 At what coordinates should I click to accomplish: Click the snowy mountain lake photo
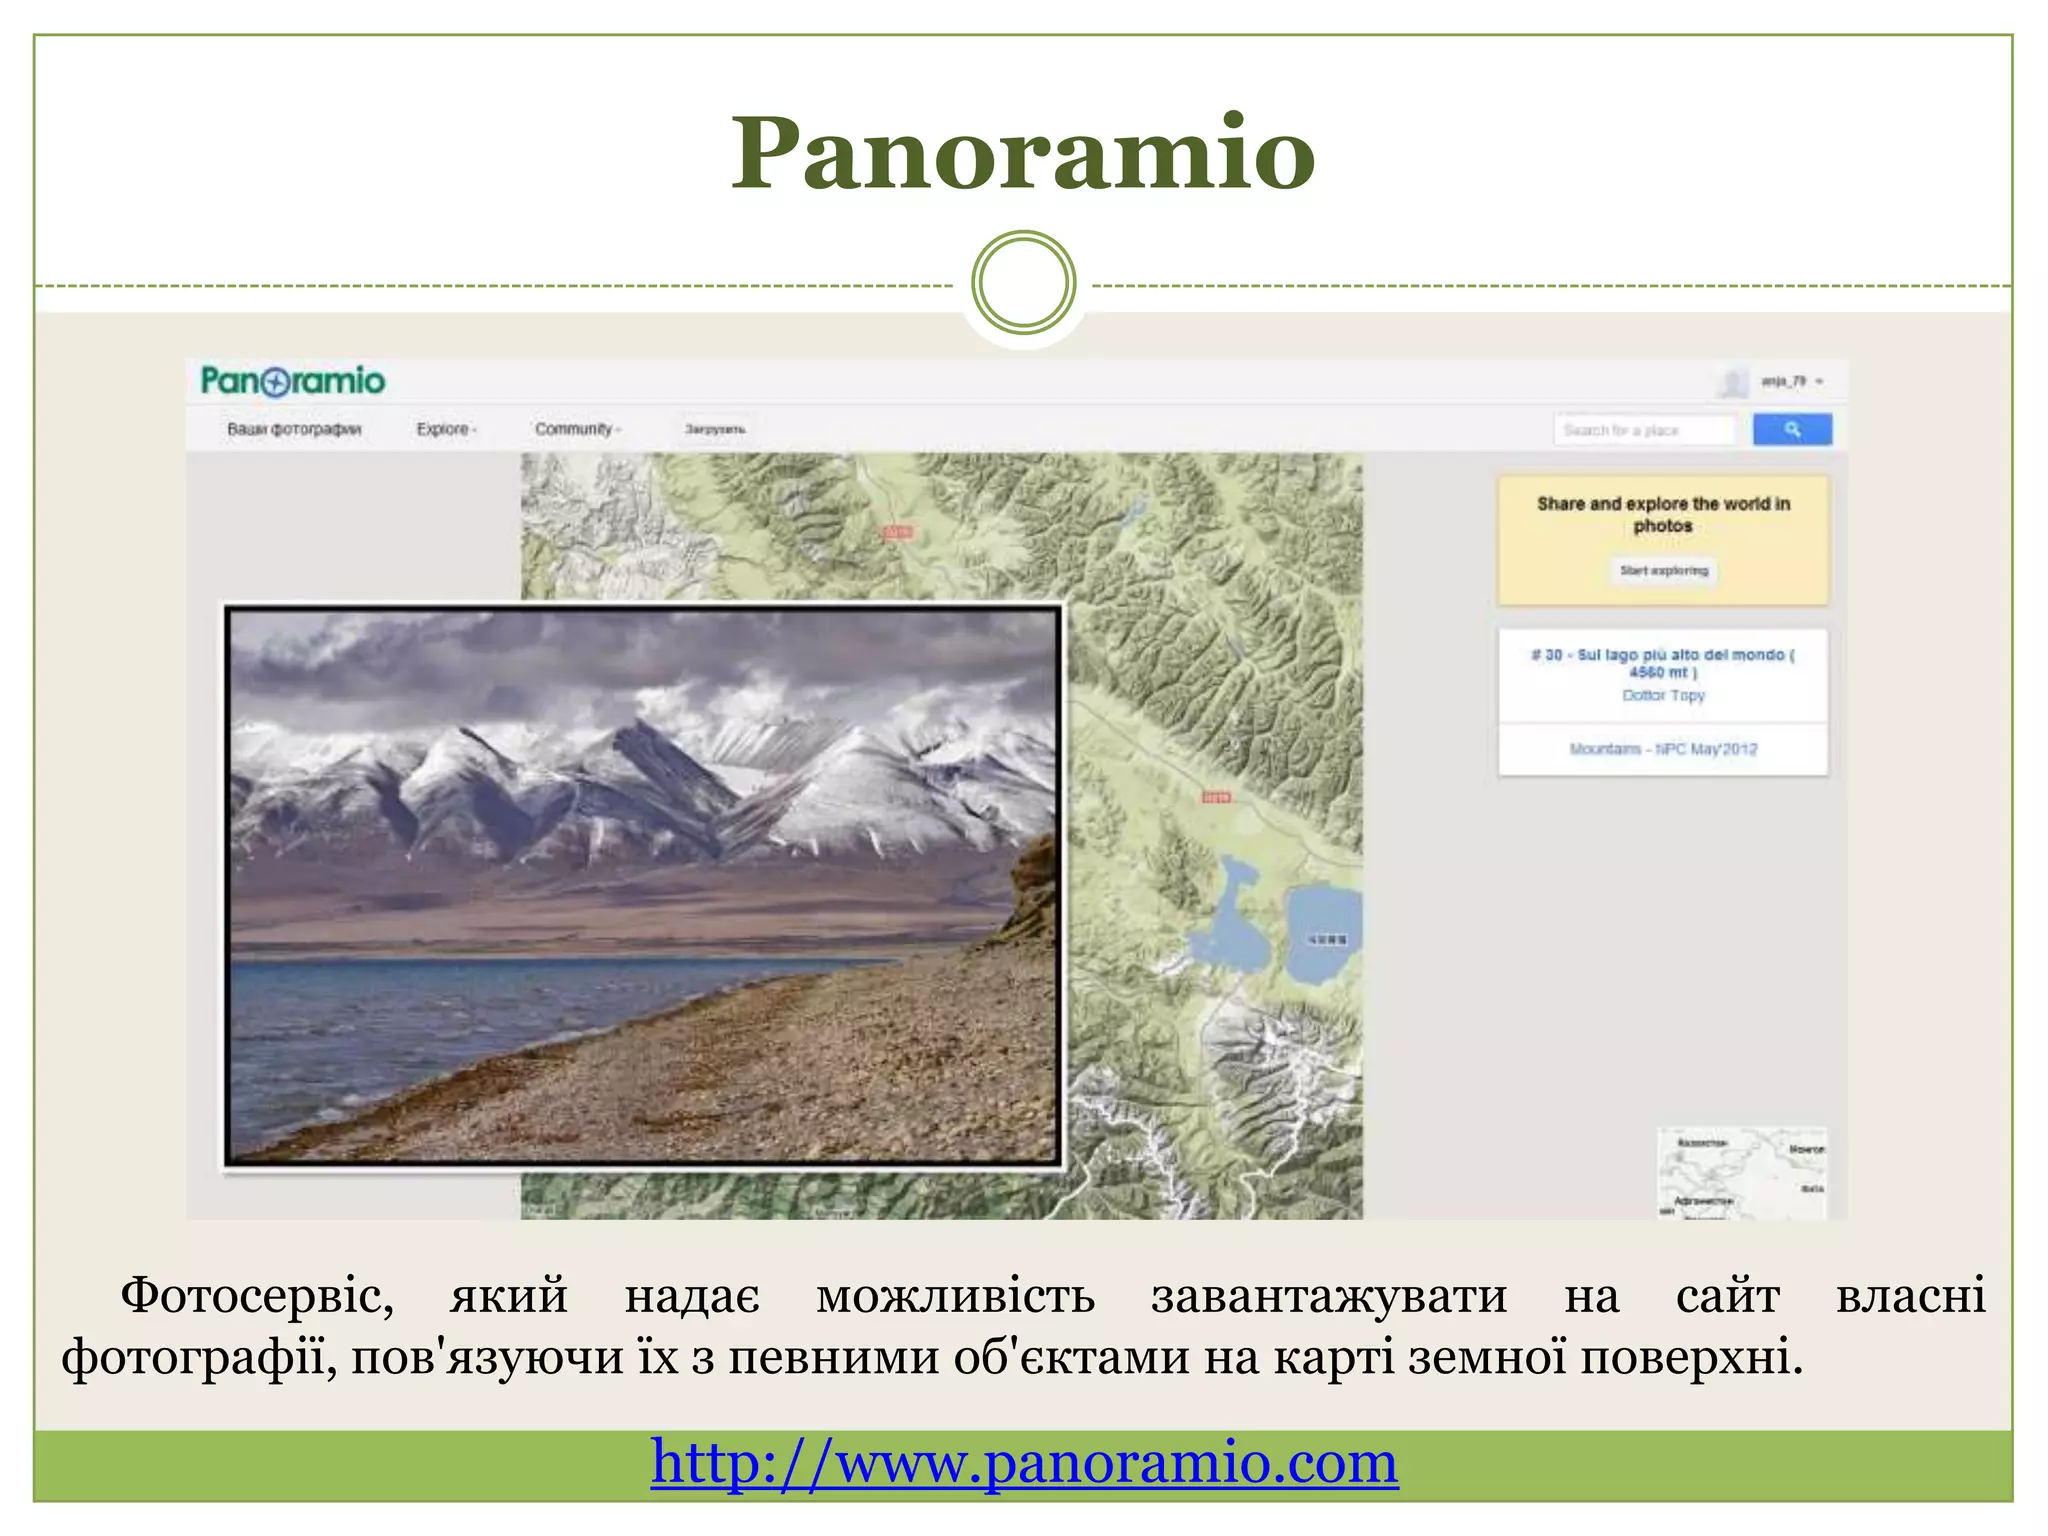[643, 886]
